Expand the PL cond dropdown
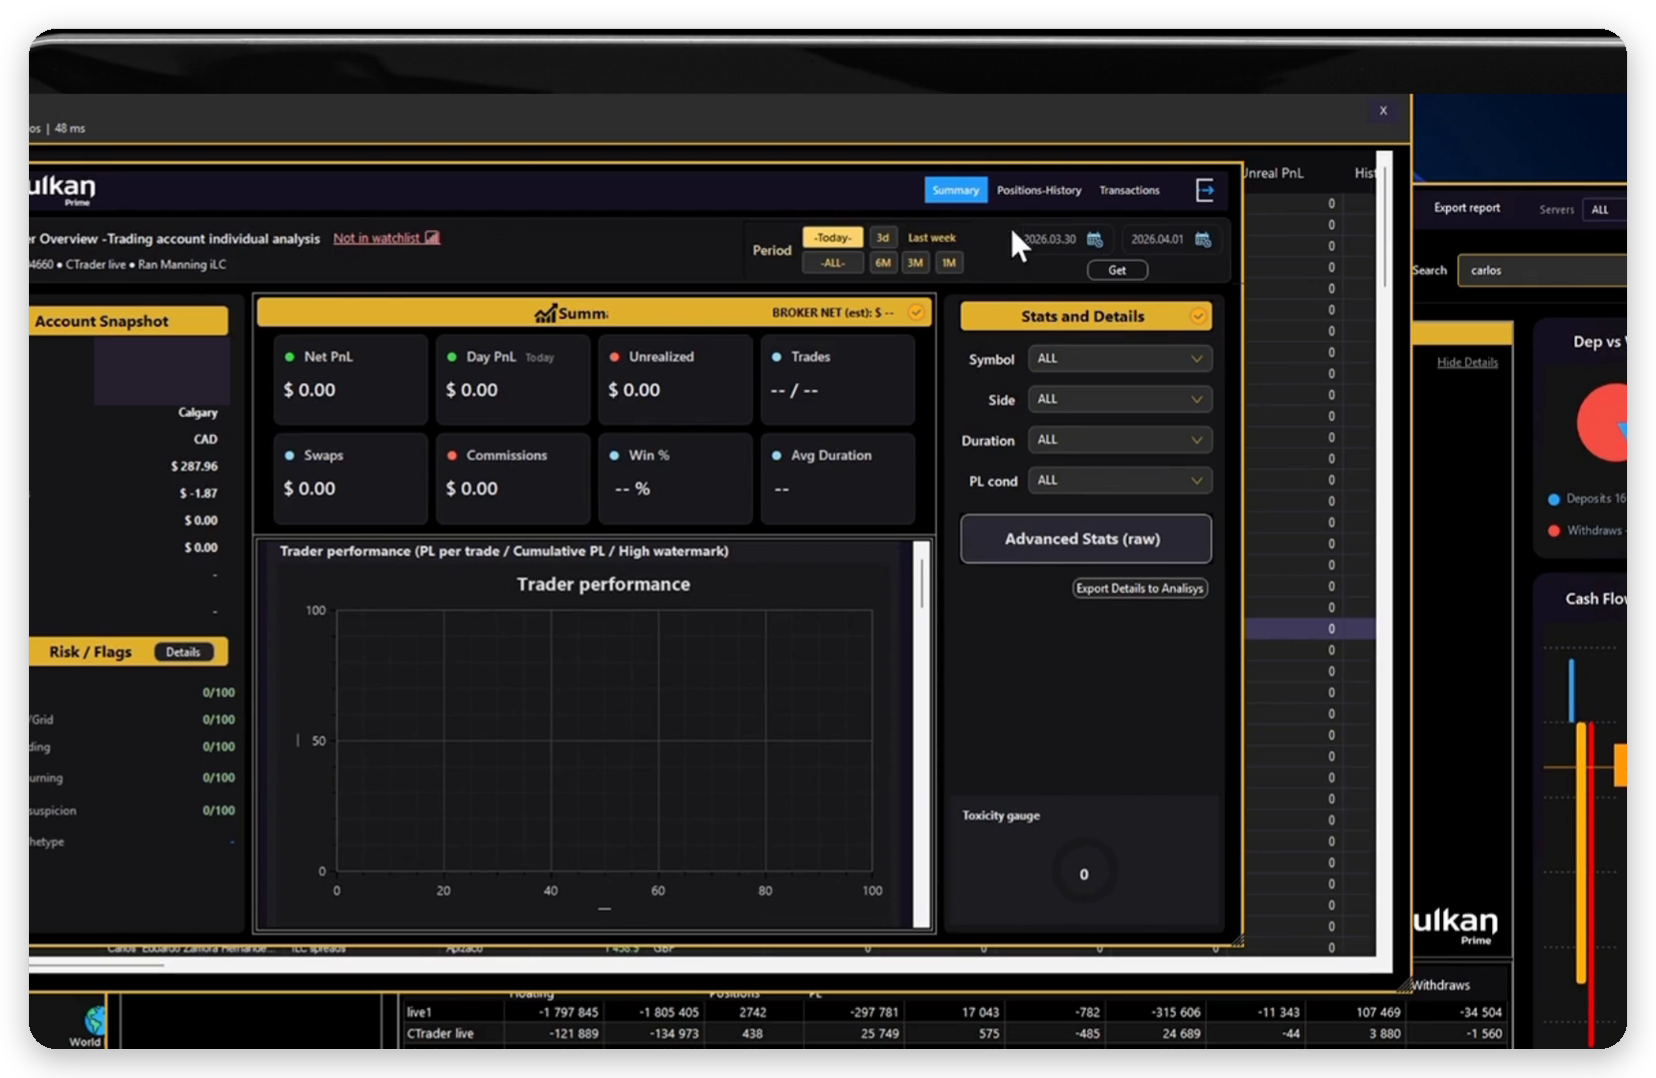Viewport: 1656px width, 1078px height. [x=1120, y=481]
